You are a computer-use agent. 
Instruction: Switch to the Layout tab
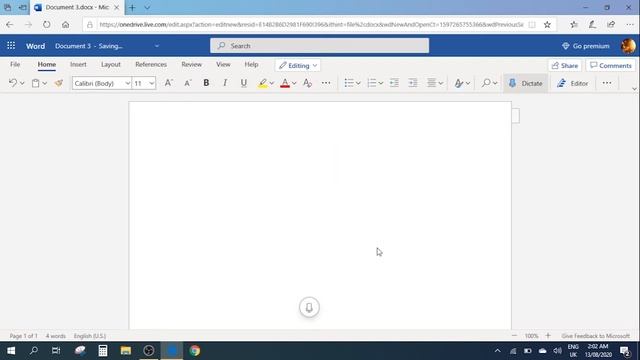pos(111,64)
